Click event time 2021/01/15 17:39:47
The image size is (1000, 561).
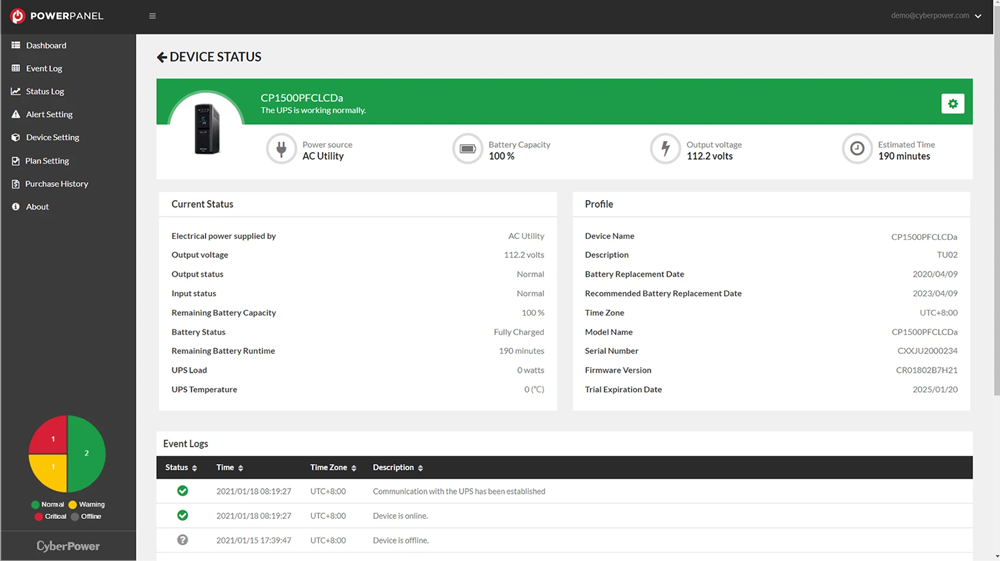click(254, 540)
